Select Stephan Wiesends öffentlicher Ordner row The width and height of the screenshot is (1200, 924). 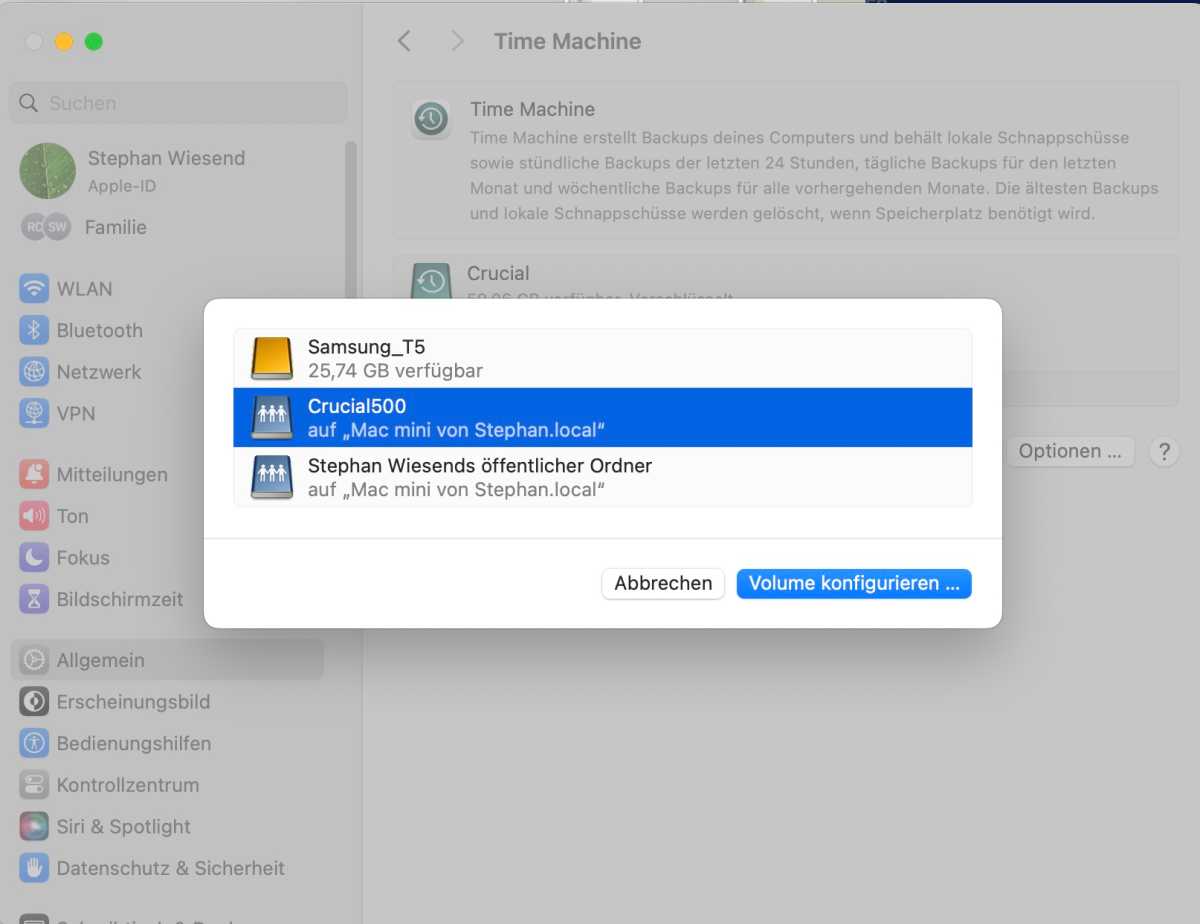coord(603,477)
